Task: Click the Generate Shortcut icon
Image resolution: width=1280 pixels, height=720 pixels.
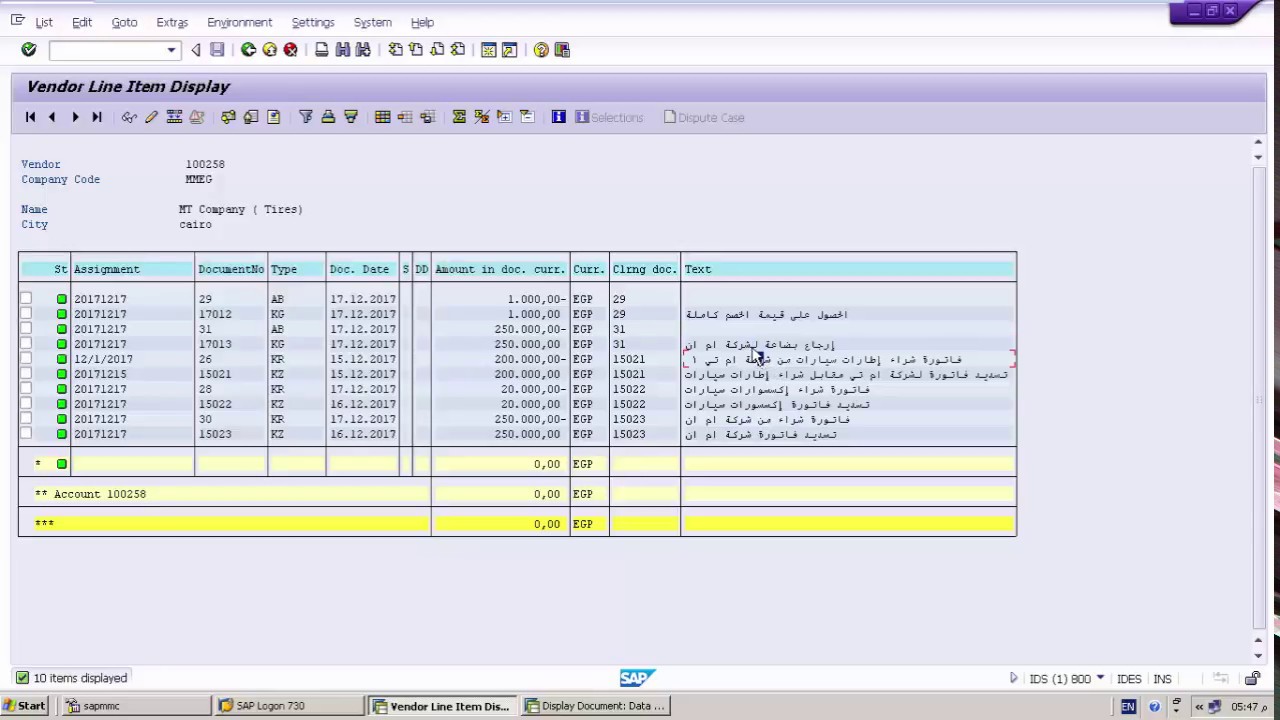Action: click(509, 50)
